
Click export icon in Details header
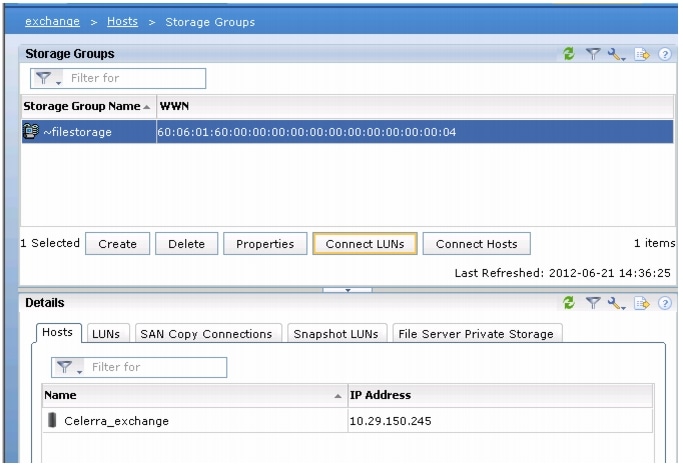point(642,303)
